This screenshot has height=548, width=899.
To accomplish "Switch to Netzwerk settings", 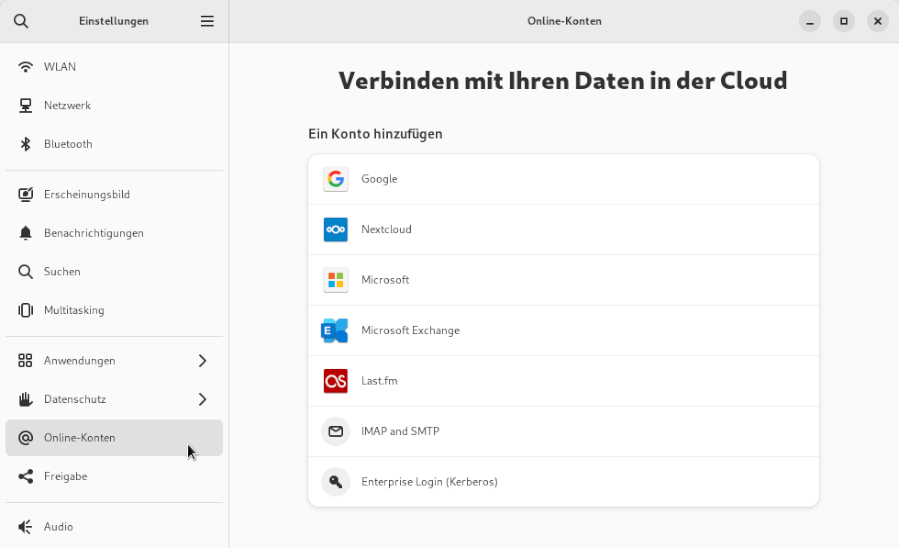I will pos(114,105).
